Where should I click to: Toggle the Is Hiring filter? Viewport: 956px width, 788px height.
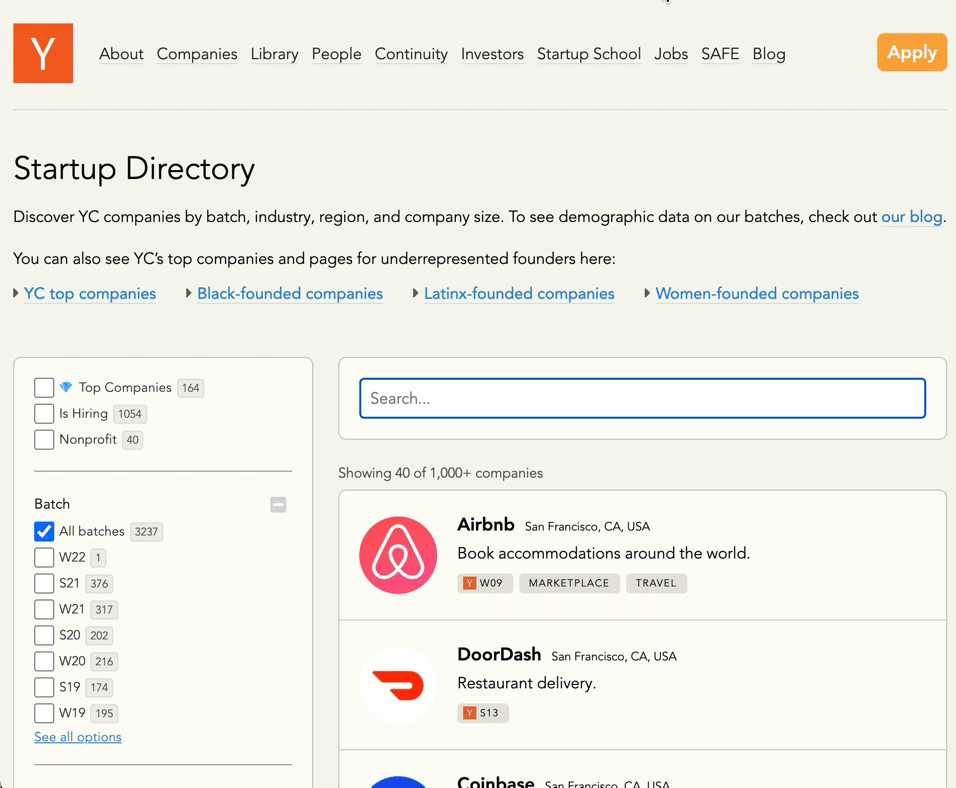pos(44,413)
